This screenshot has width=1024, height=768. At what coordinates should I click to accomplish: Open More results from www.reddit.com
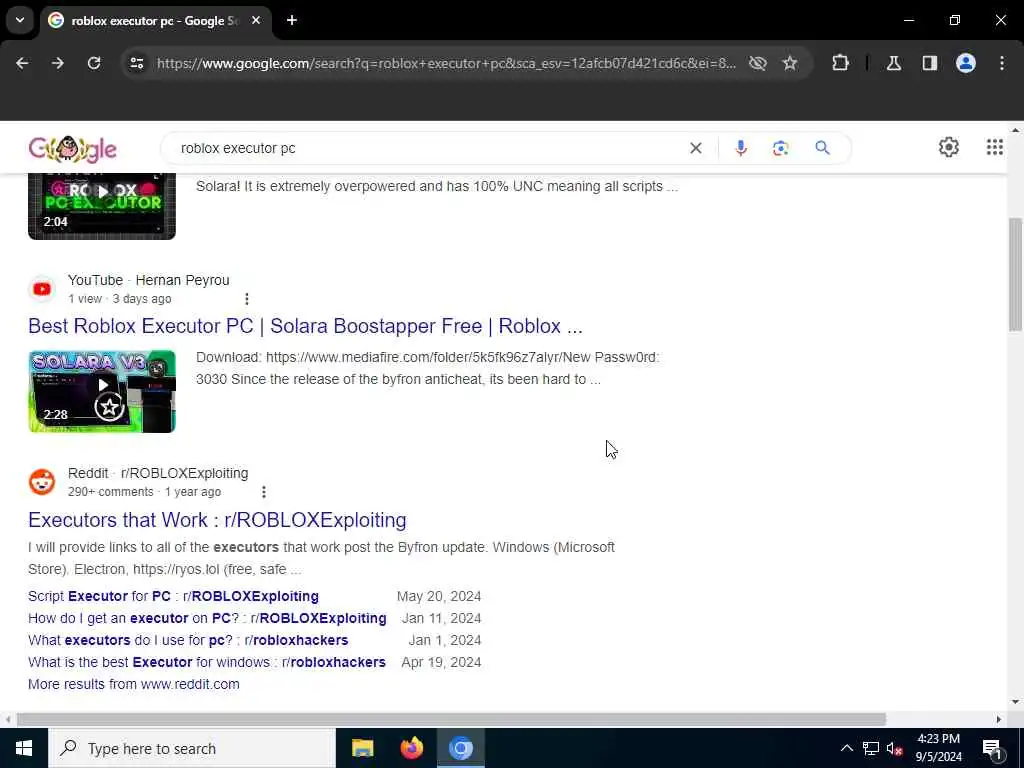click(134, 684)
